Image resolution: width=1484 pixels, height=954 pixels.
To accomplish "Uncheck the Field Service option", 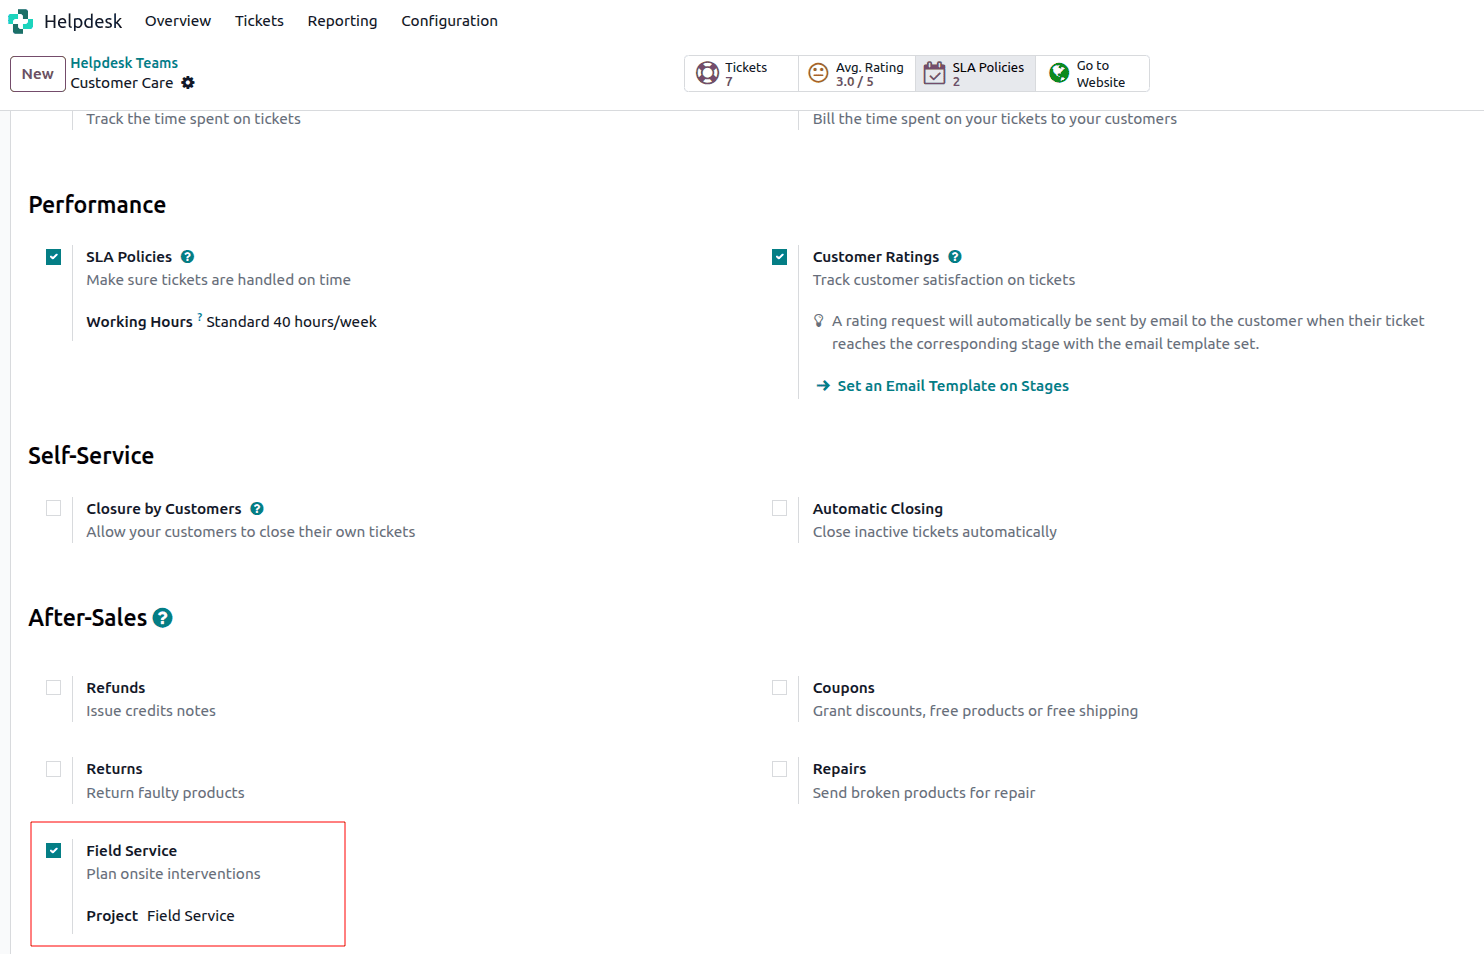I will pyautogui.click(x=53, y=850).
